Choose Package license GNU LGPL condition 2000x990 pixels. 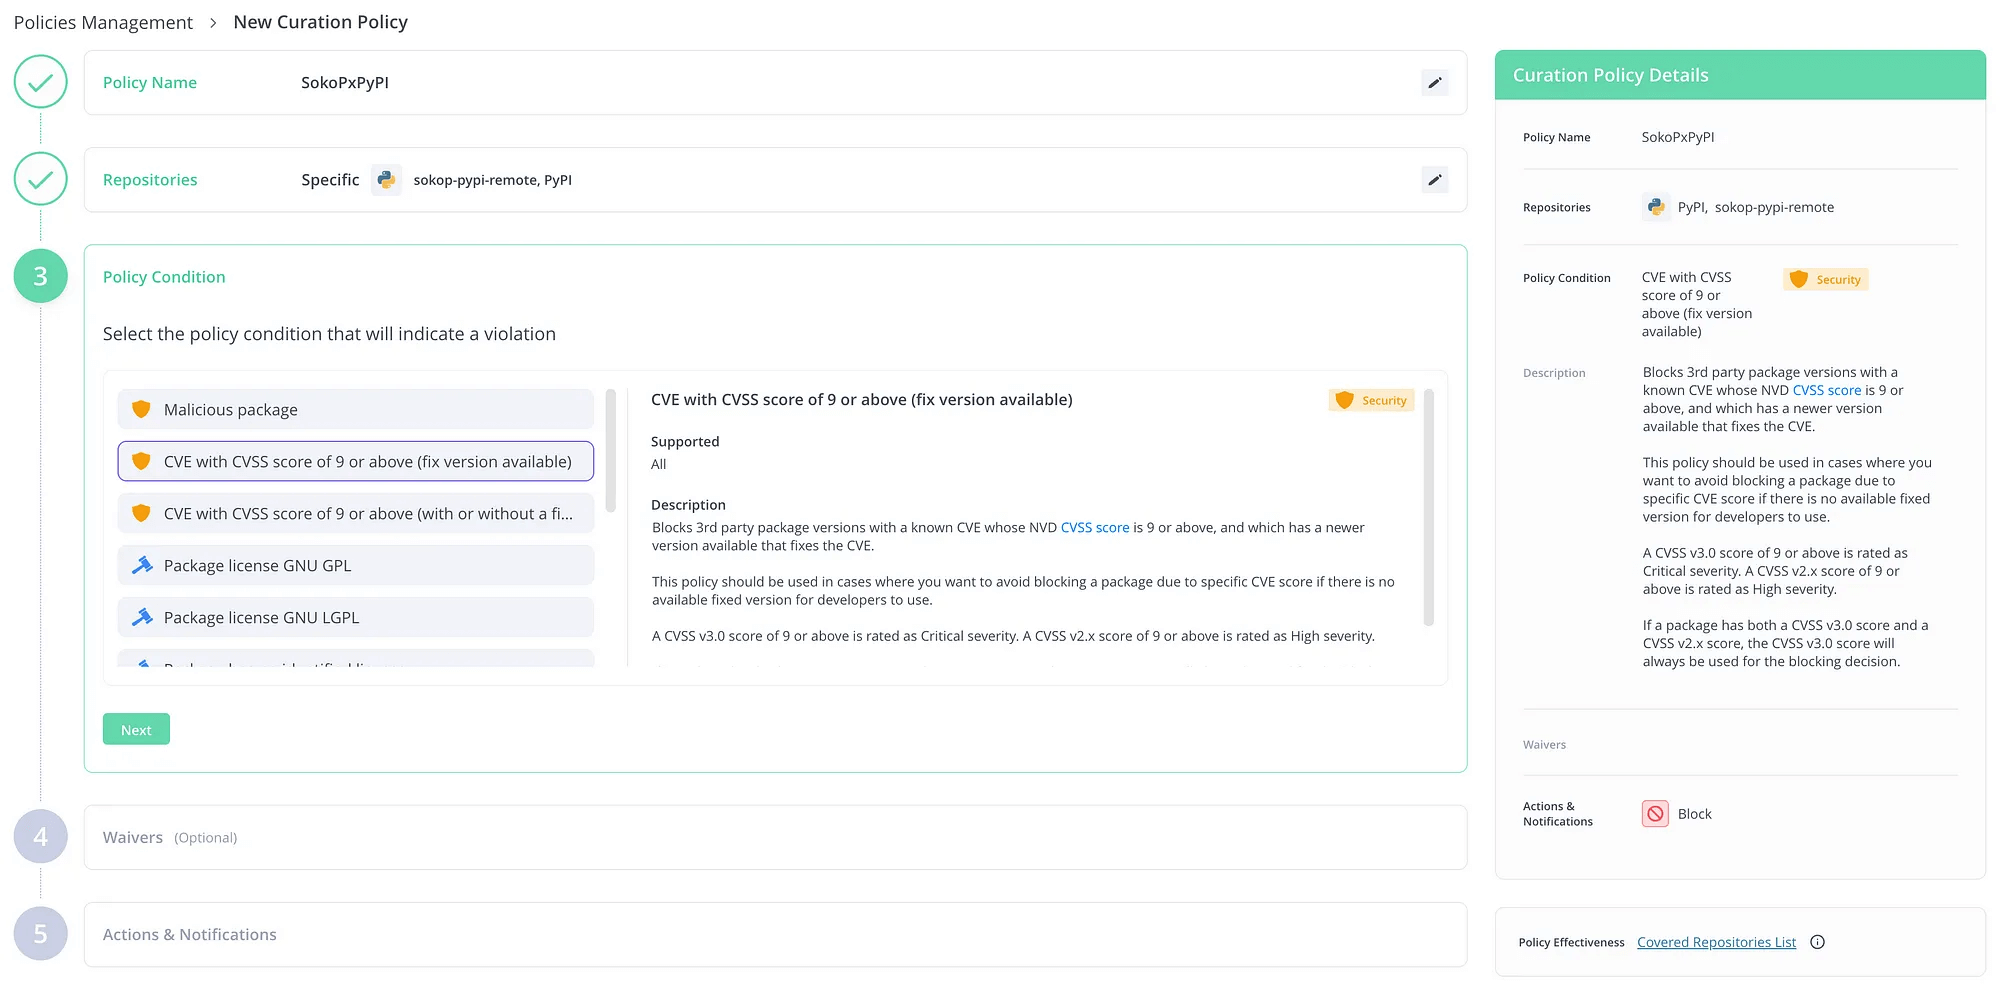point(355,618)
